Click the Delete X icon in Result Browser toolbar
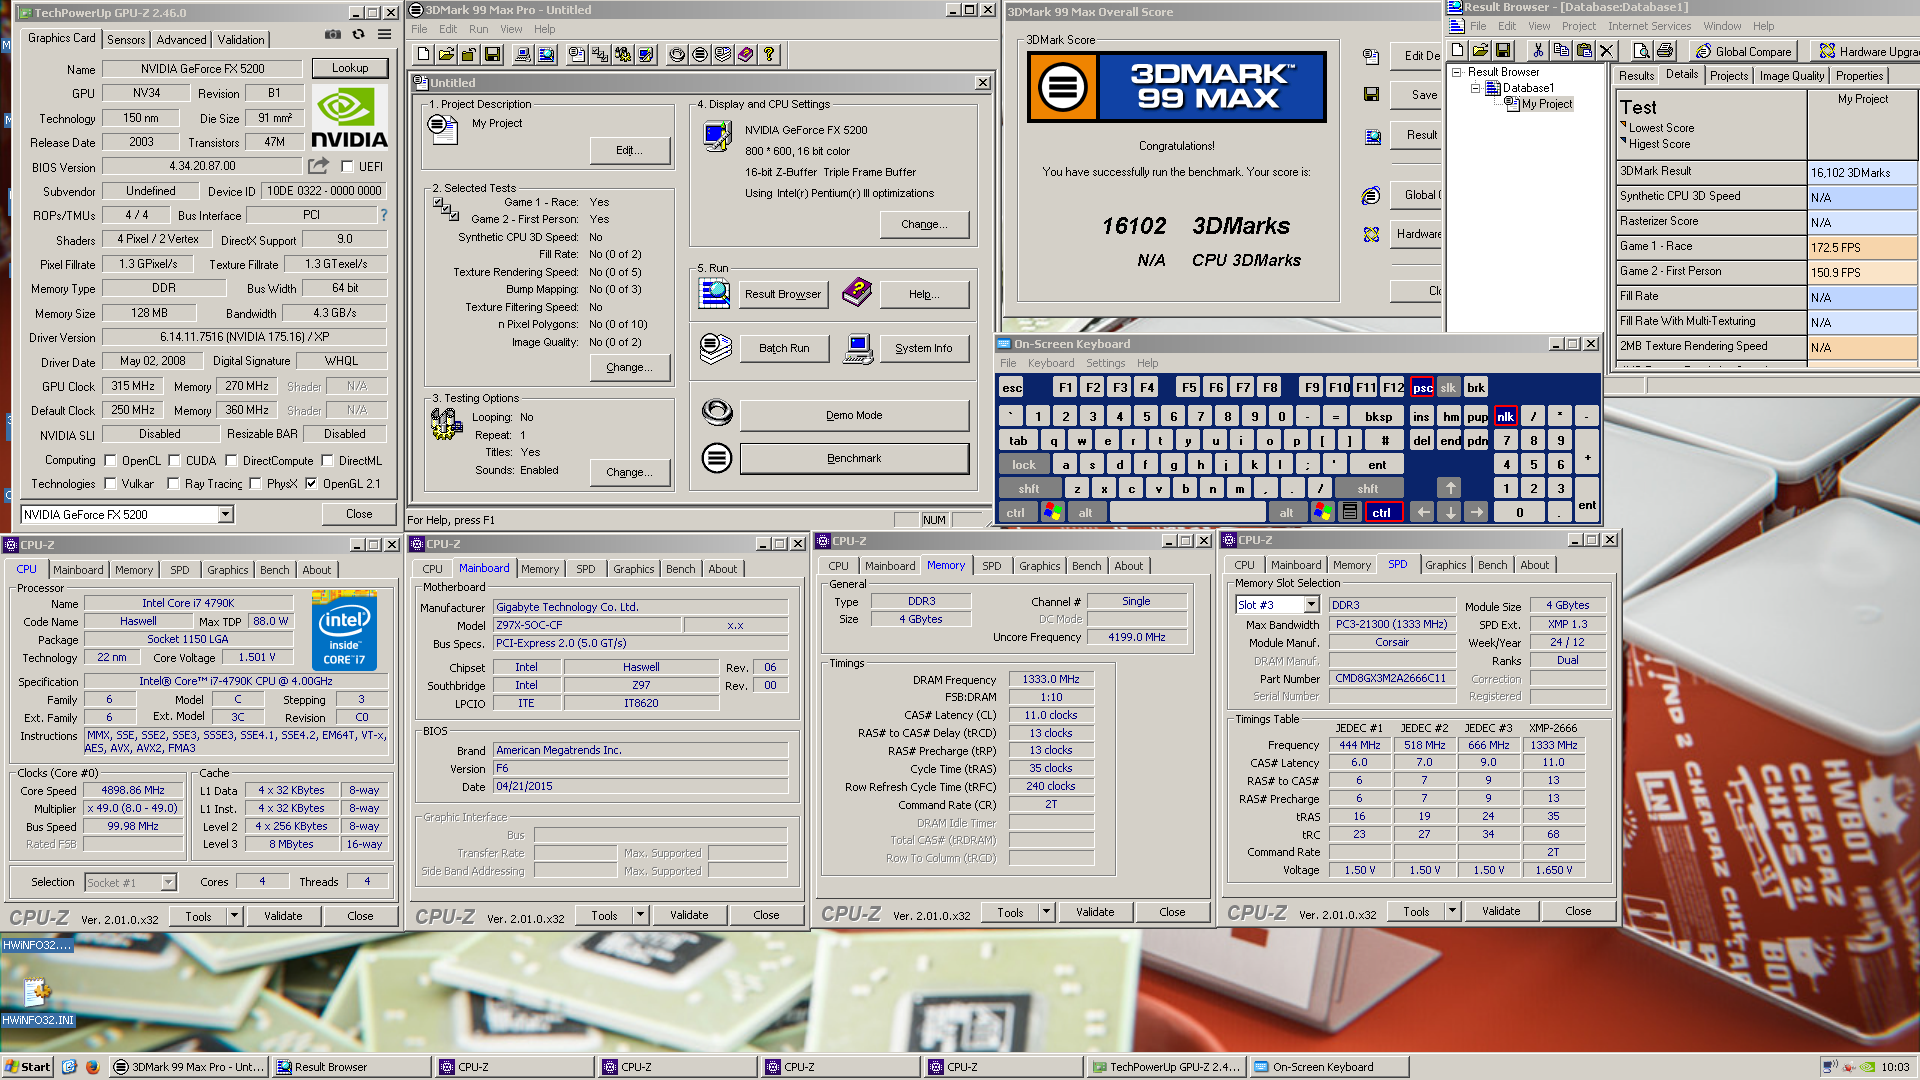Image resolution: width=1920 pixels, height=1080 pixels. pyautogui.click(x=1606, y=50)
